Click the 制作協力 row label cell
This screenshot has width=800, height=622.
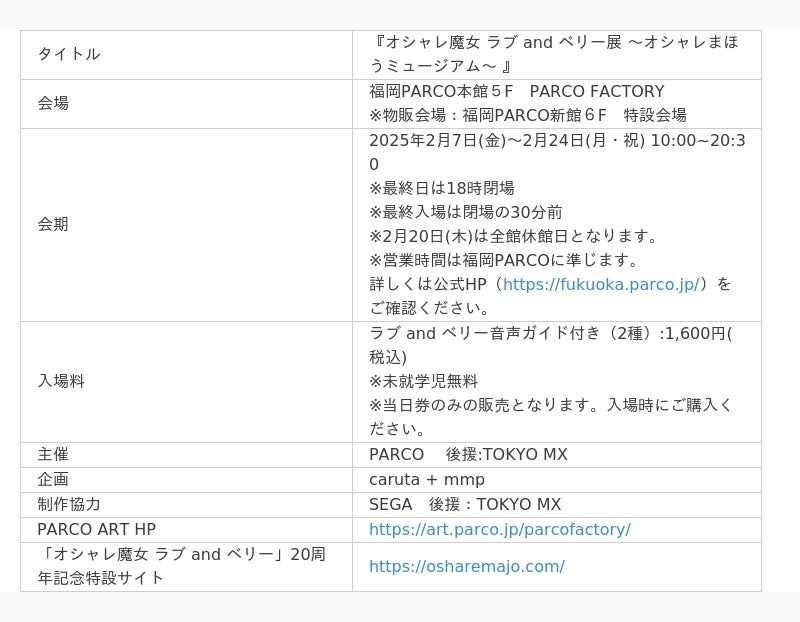186,505
